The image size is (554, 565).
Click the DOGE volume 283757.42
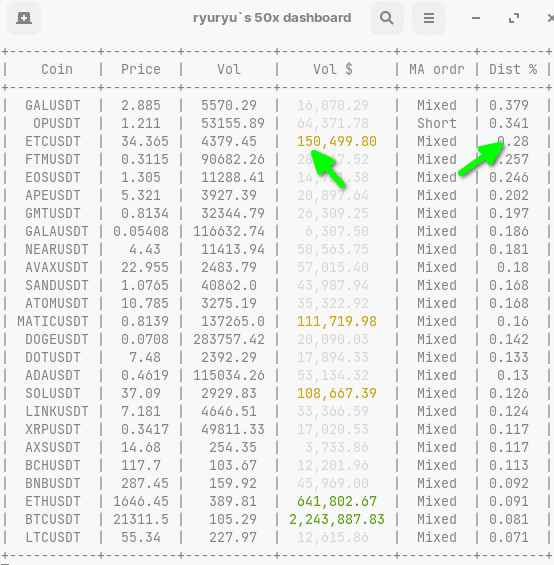[x=229, y=339]
